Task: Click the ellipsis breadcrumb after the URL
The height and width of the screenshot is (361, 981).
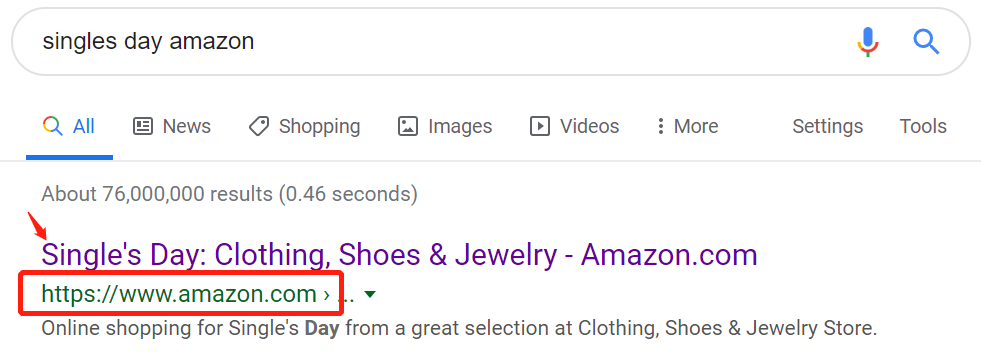Action: click(x=346, y=295)
